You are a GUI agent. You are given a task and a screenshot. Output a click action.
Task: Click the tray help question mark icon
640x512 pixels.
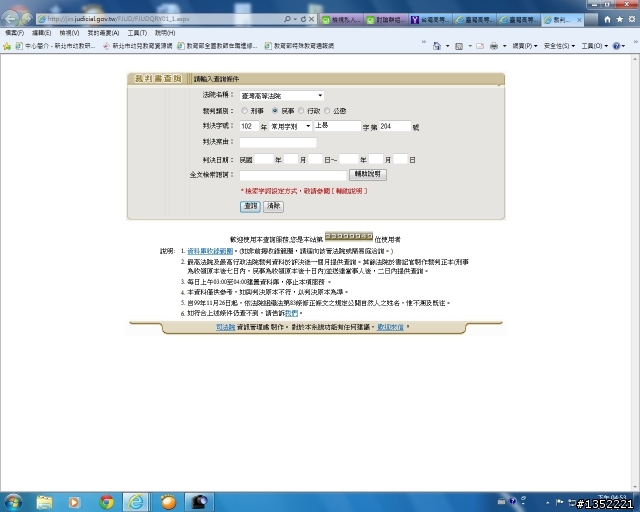point(513,501)
